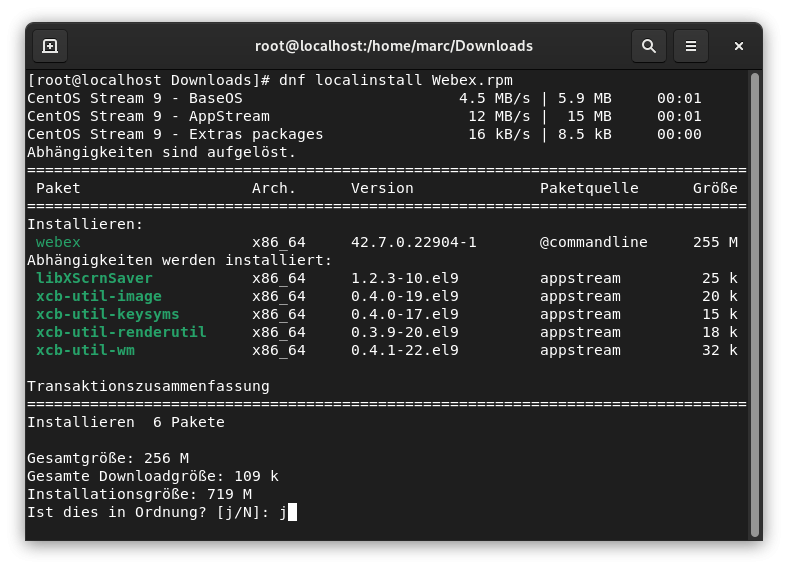Click the 'Installieren 6 Pakete' line
The height and width of the screenshot is (569, 788).
[x=126, y=423]
